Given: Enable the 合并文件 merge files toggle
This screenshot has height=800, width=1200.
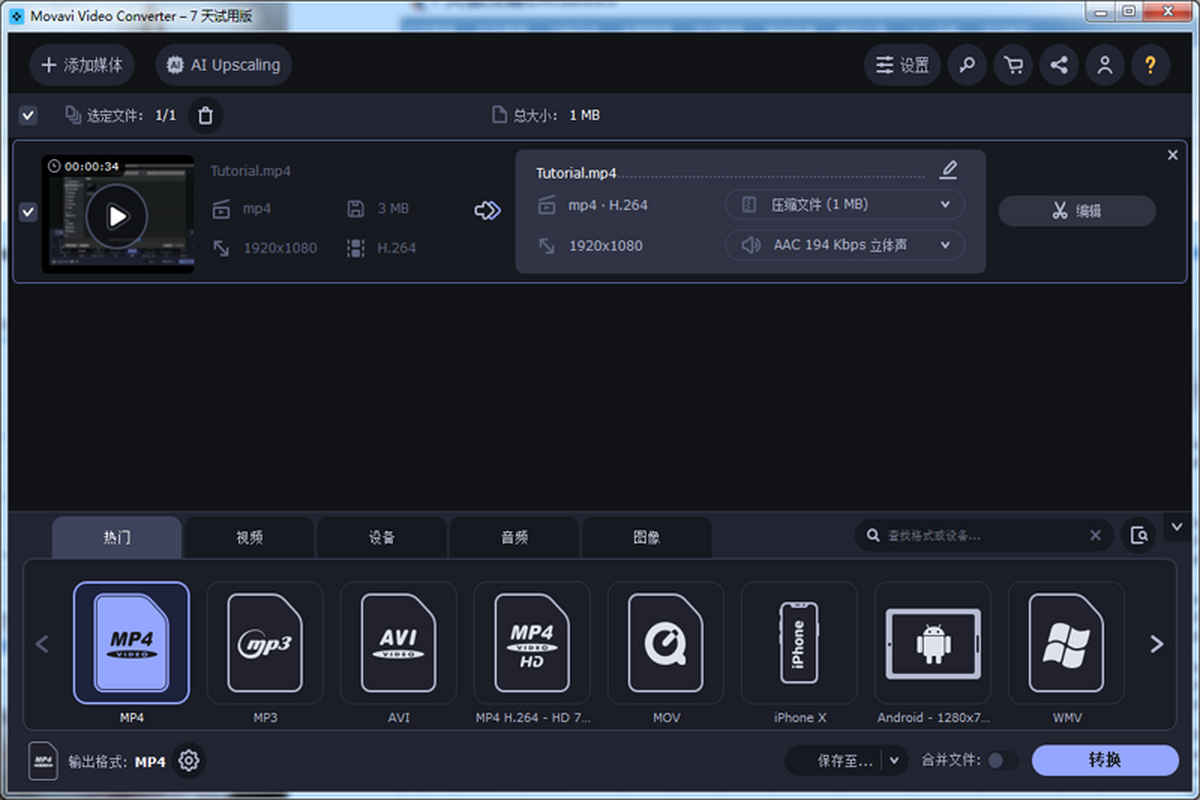Looking at the screenshot, I should pyautogui.click(x=1001, y=761).
